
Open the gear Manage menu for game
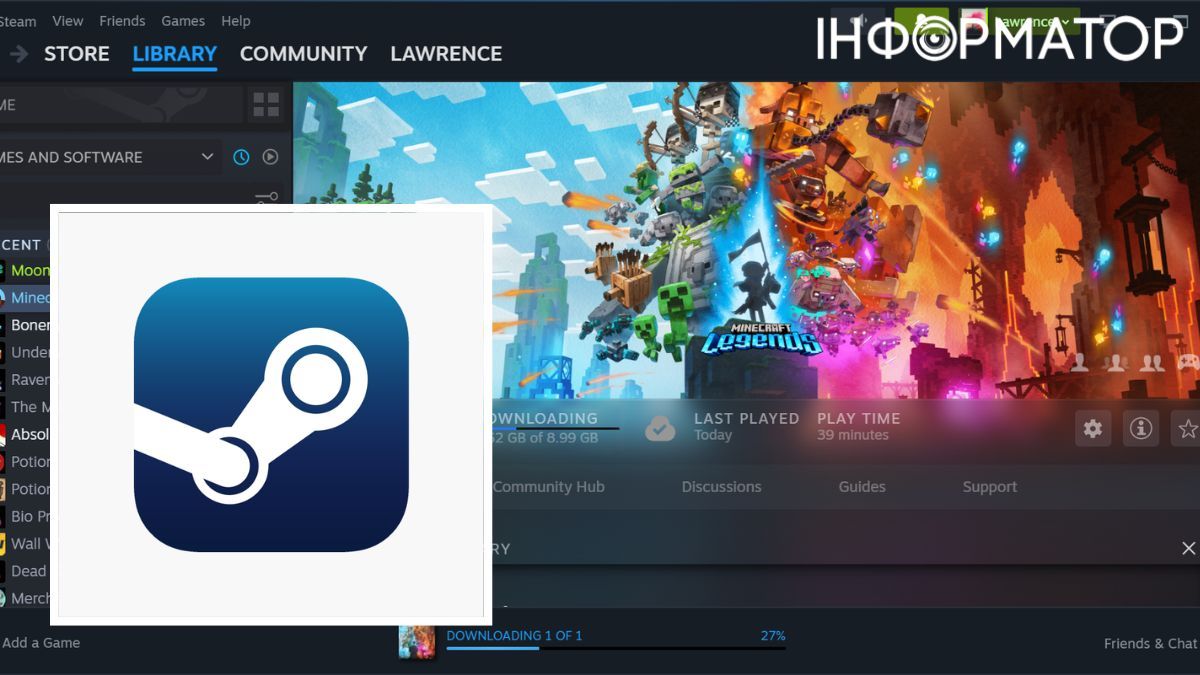(x=1093, y=428)
